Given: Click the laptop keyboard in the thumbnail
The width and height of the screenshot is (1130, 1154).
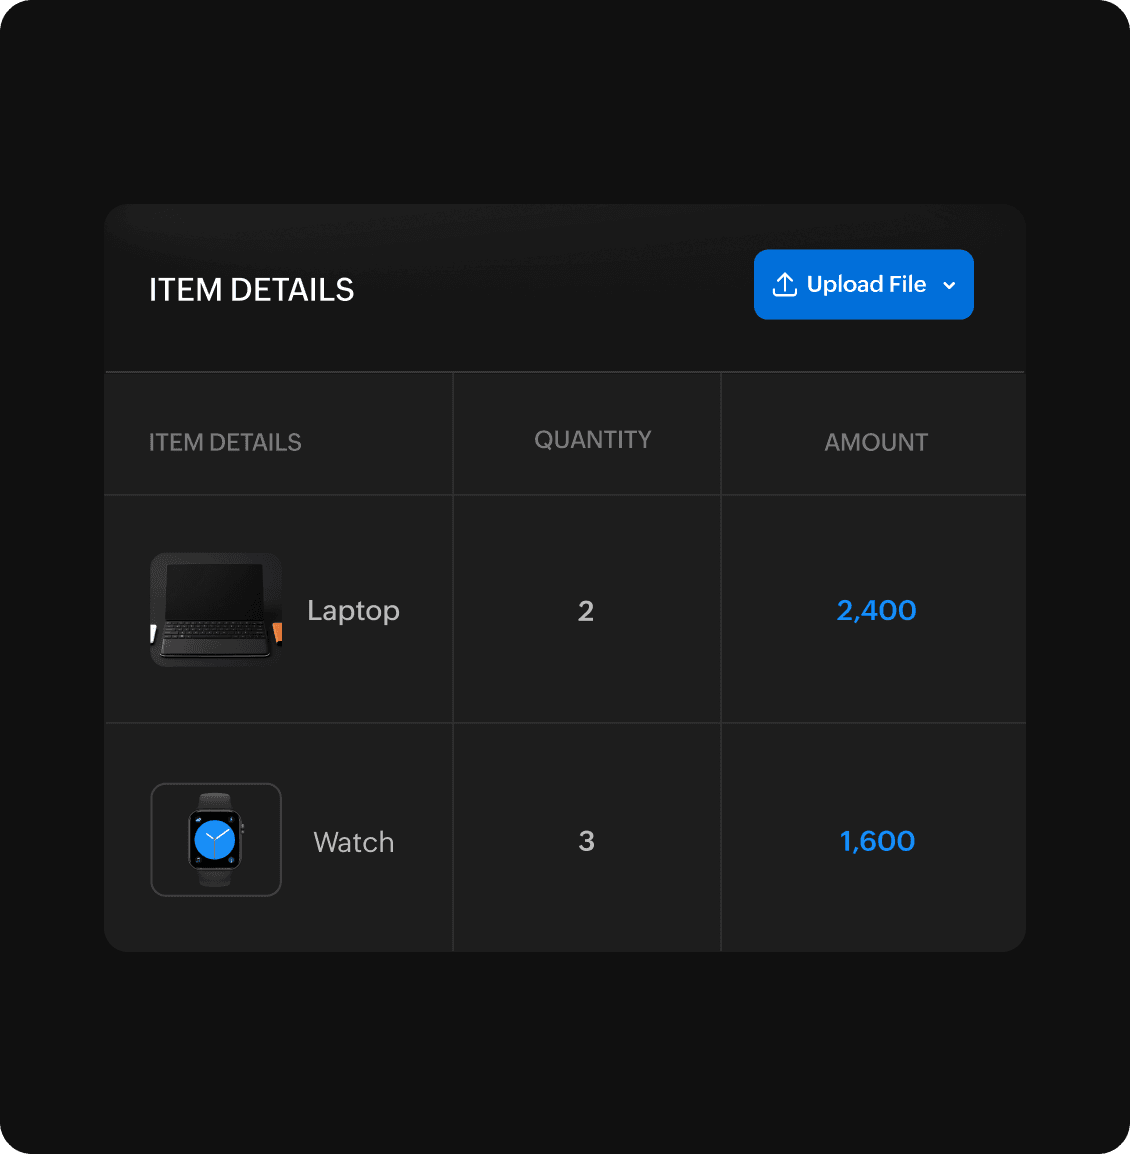Looking at the screenshot, I should (216, 633).
